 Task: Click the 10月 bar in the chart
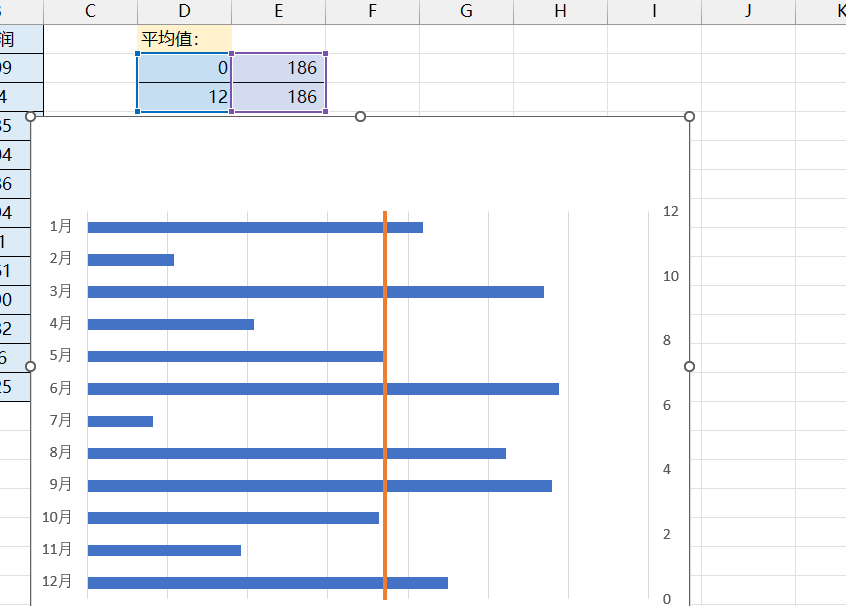[x=233, y=518]
